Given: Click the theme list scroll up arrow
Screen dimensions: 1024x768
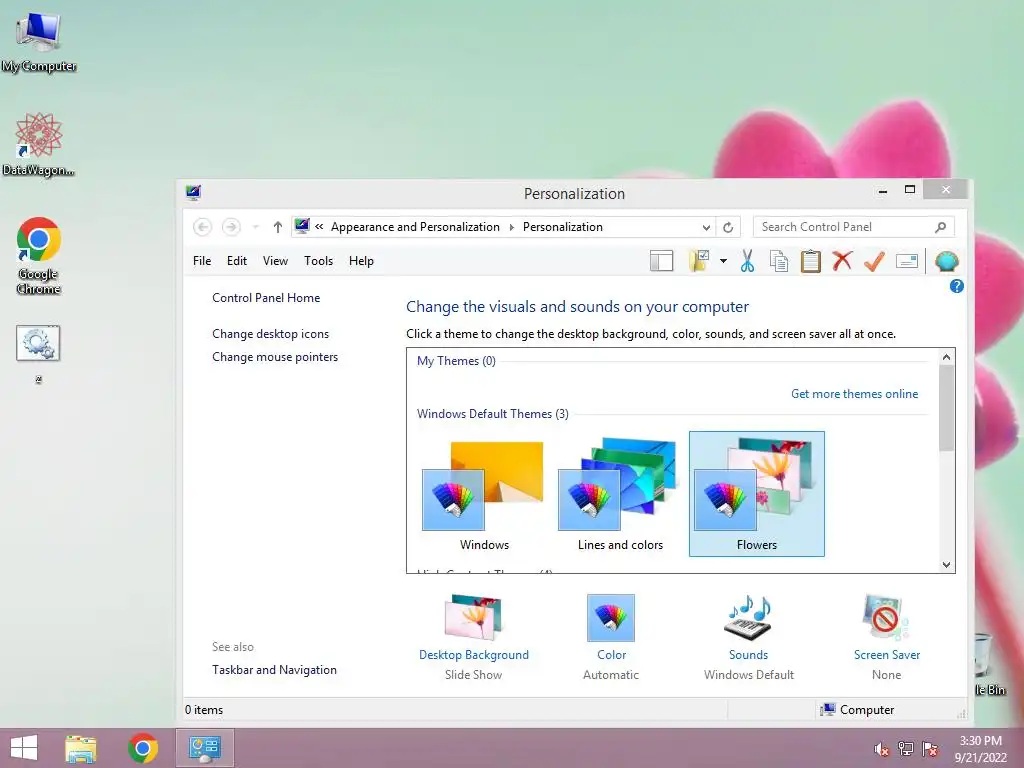Looking at the screenshot, I should 946,357.
